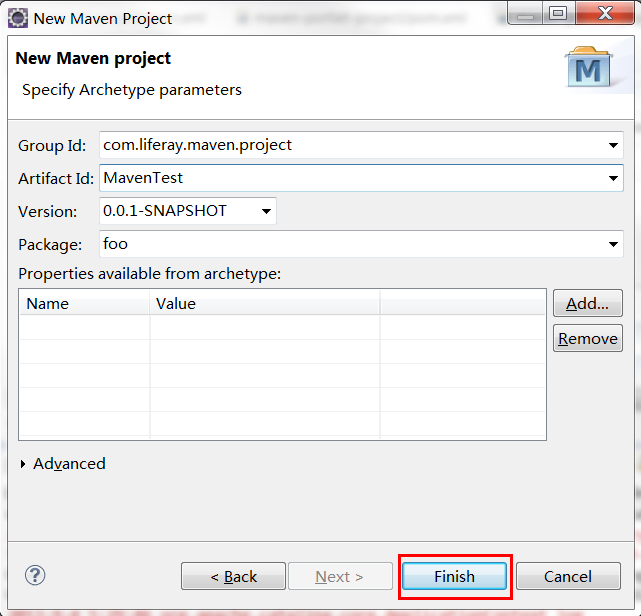Click into the Group Id text field
This screenshot has width=641, height=616.
(x=350, y=145)
